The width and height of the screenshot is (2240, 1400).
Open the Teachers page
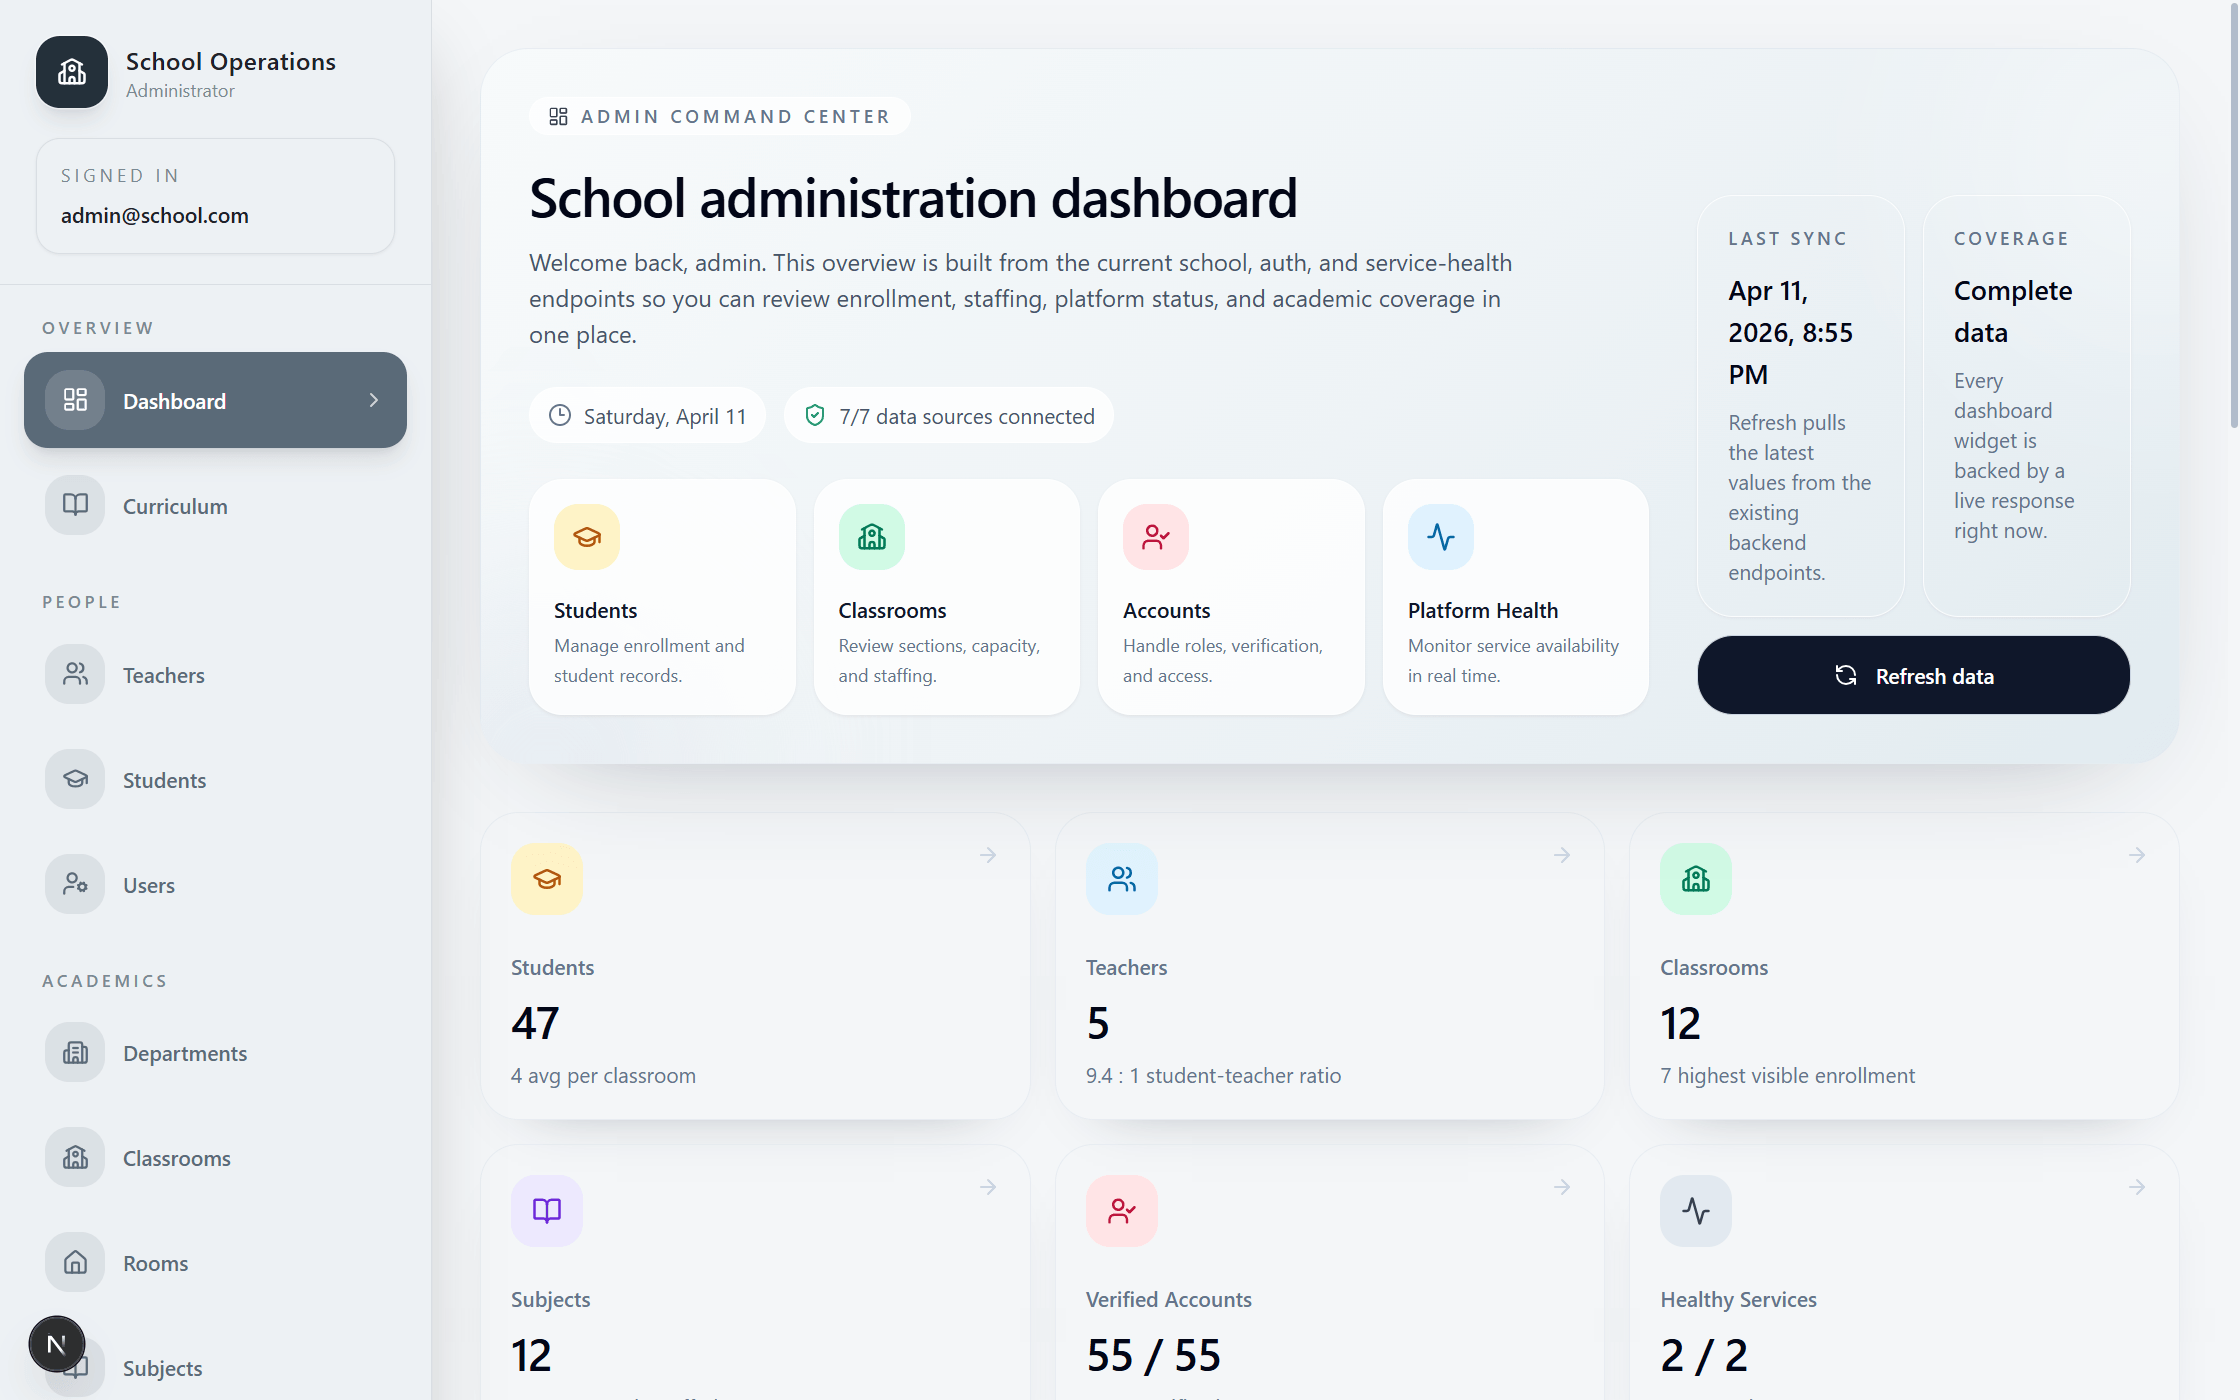point(215,674)
